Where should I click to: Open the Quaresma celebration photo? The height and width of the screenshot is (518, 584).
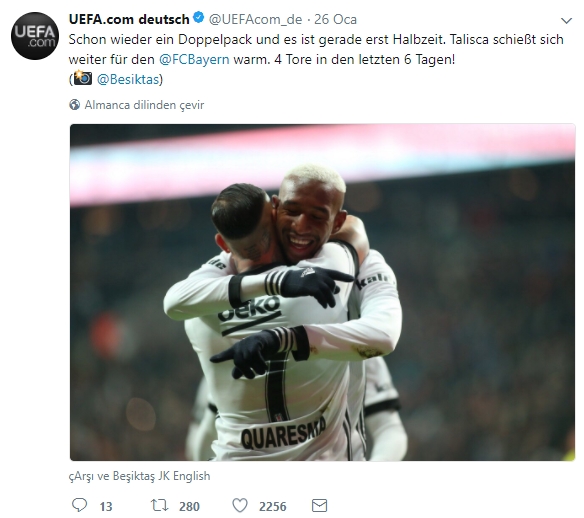tap(323, 292)
